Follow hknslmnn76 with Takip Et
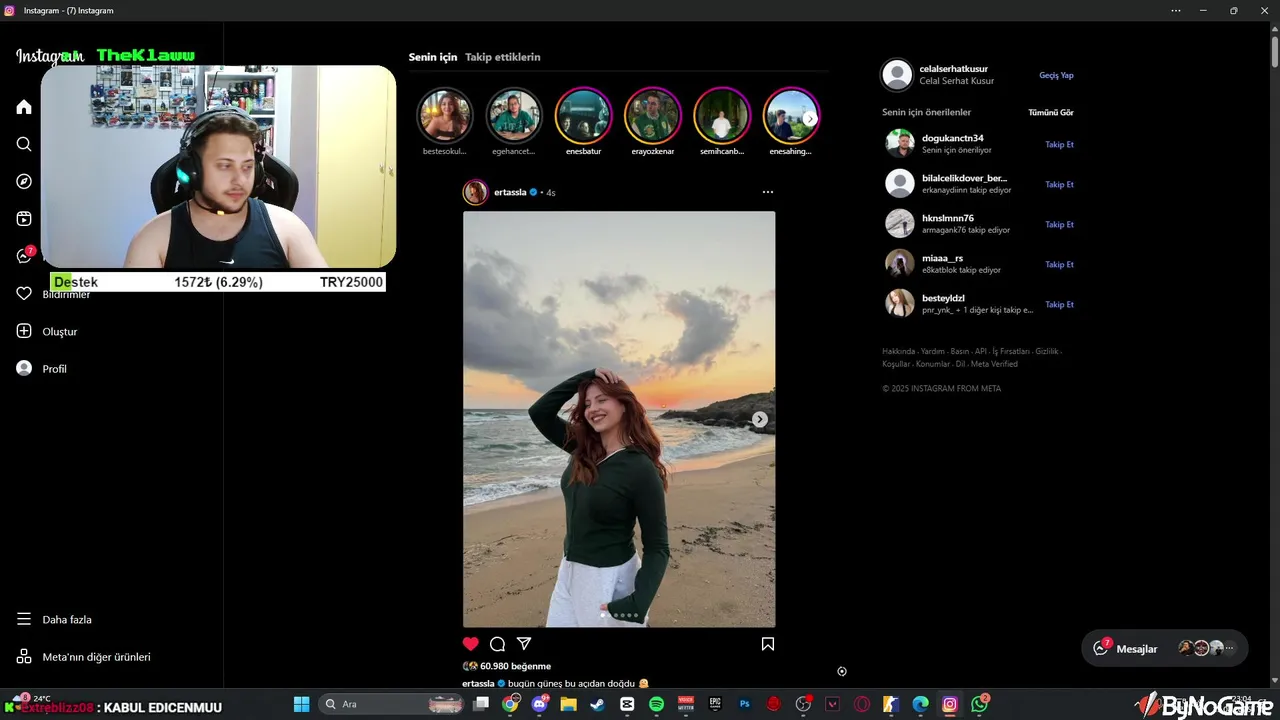1280x720 pixels. tap(1059, 224)
